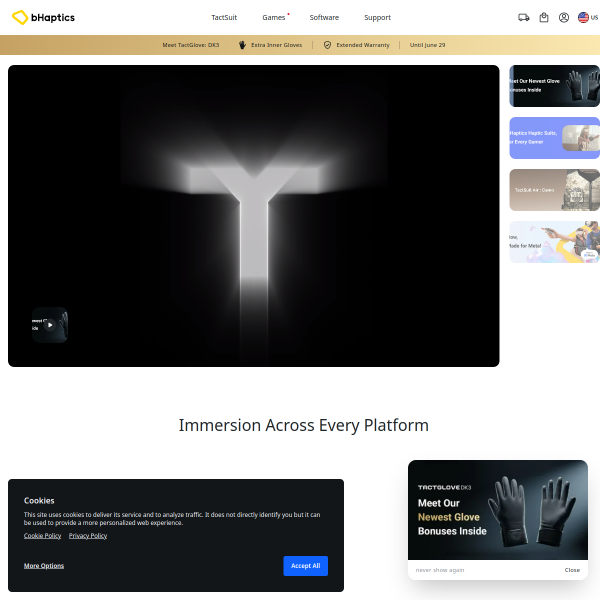This screenshot has width=600, height=600.
Task: Click never show again in the popup
Action: pos(440,570)
